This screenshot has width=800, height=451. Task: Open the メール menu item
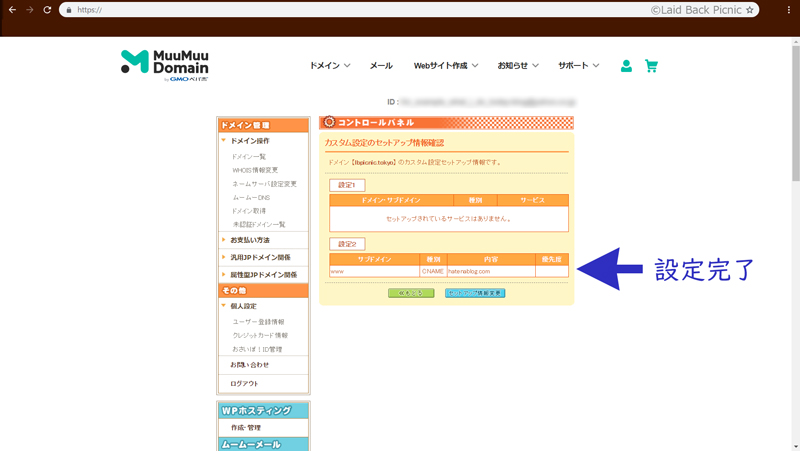[381, 65]
